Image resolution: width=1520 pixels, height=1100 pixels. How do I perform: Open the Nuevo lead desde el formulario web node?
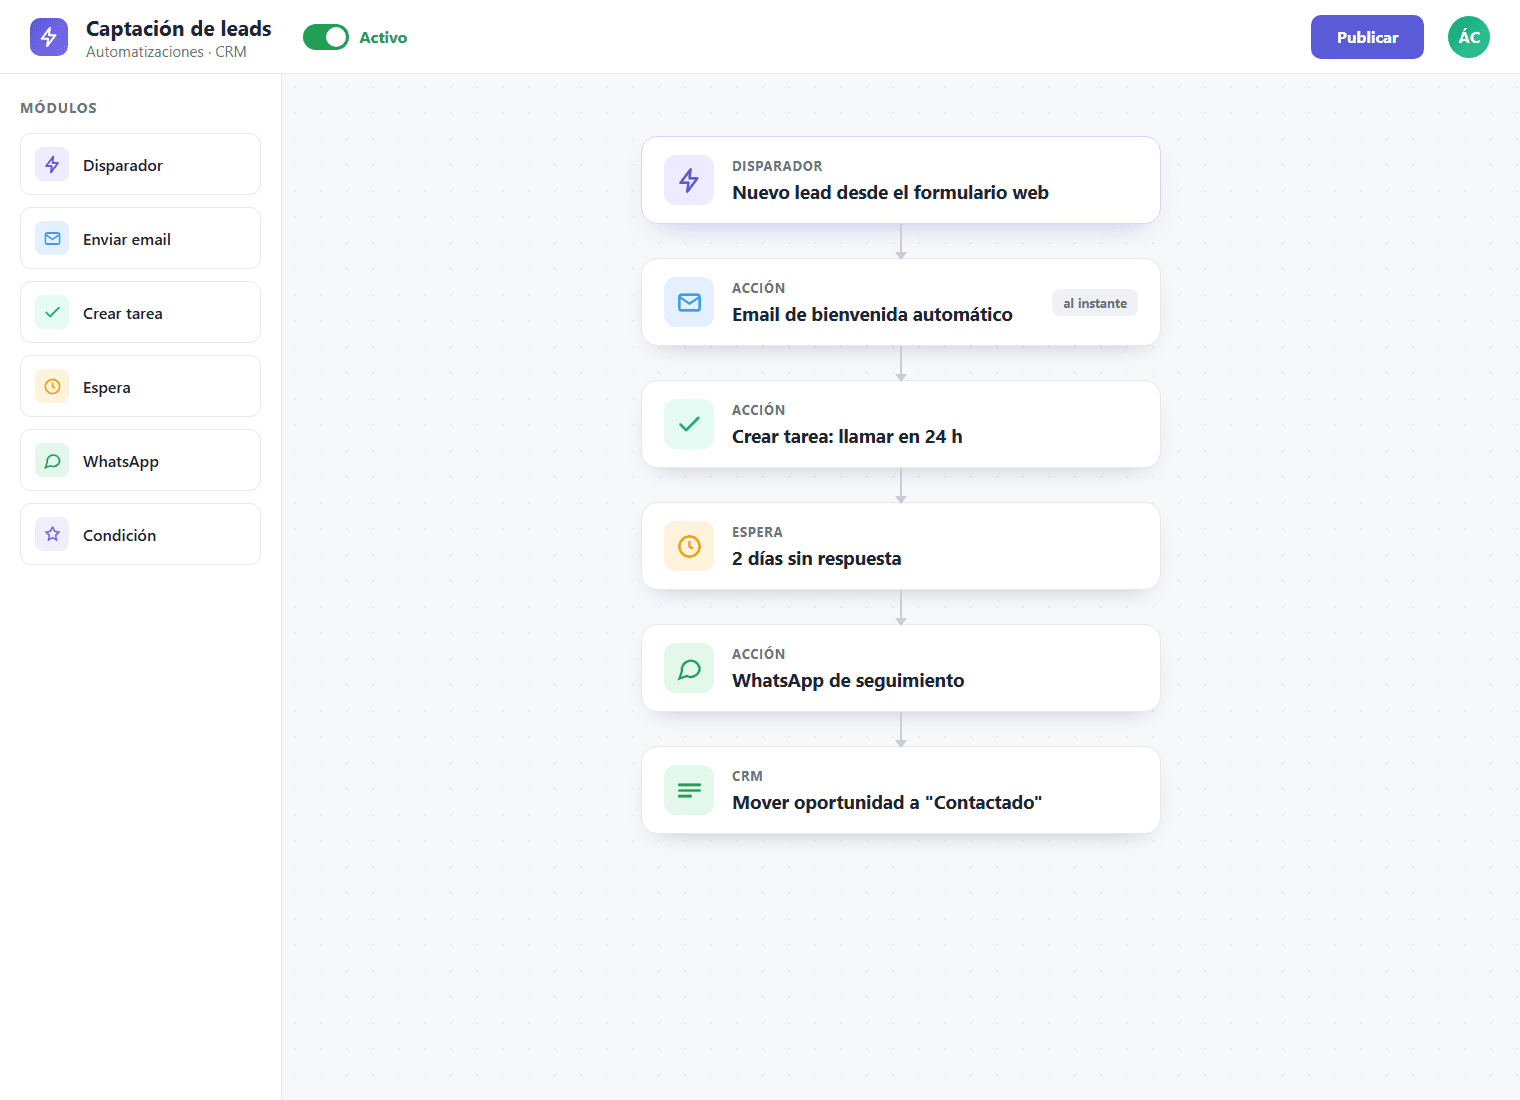pyautogui.click(x=901, y=180)
